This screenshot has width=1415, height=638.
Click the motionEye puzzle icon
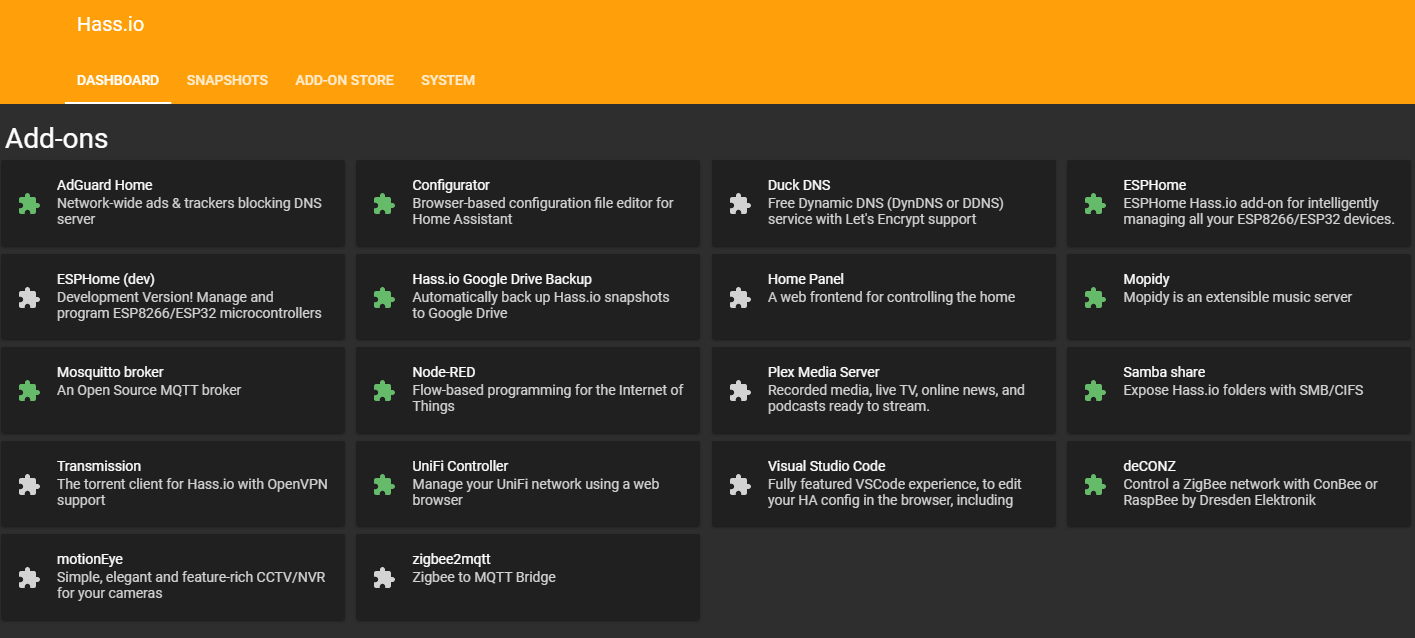[x=29, y=578]
